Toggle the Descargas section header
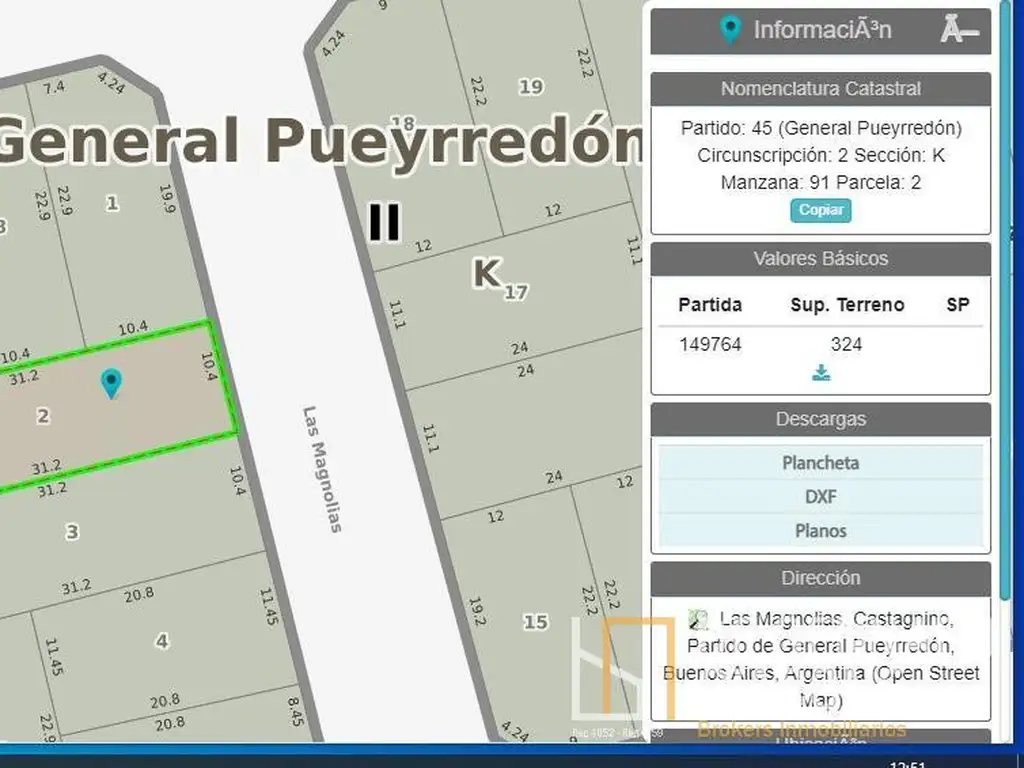The image size is (1024, 768). [x=820, y=419]
